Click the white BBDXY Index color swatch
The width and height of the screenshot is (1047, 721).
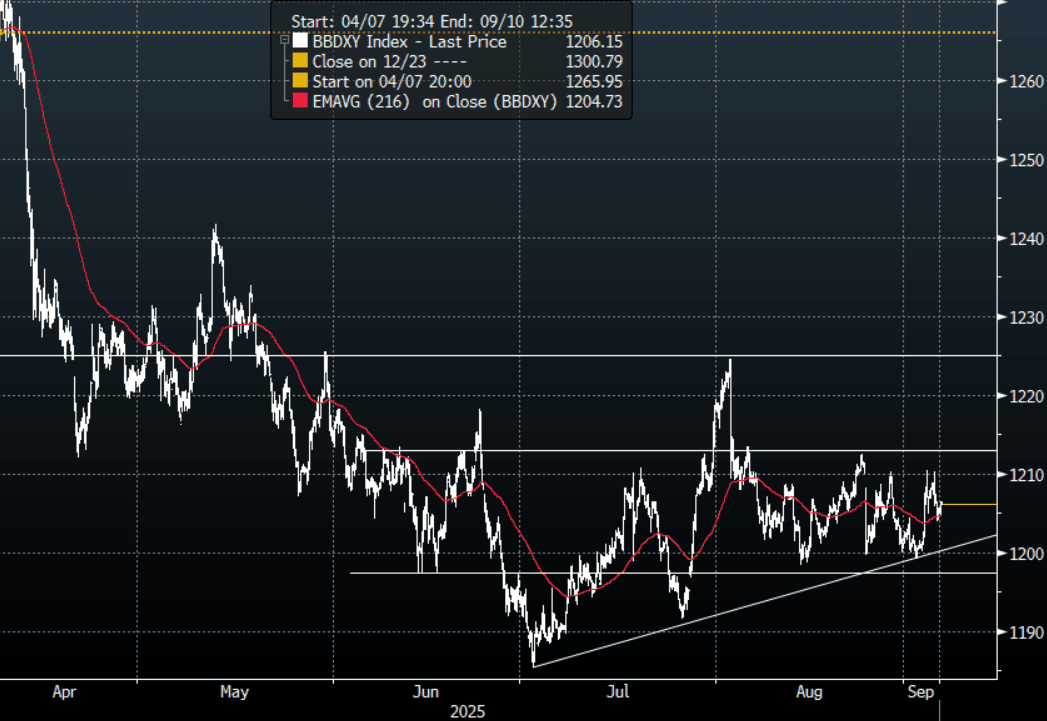[x=299, y=42]
